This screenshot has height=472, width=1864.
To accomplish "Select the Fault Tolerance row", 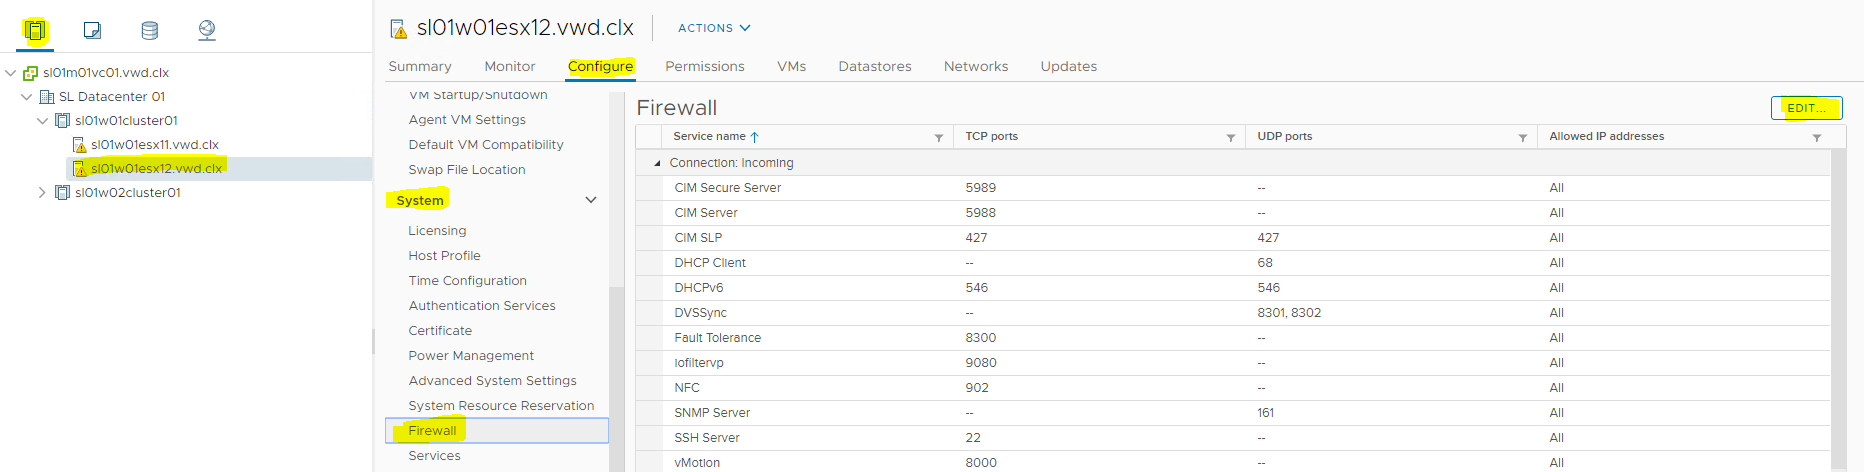I will 1233,338.
